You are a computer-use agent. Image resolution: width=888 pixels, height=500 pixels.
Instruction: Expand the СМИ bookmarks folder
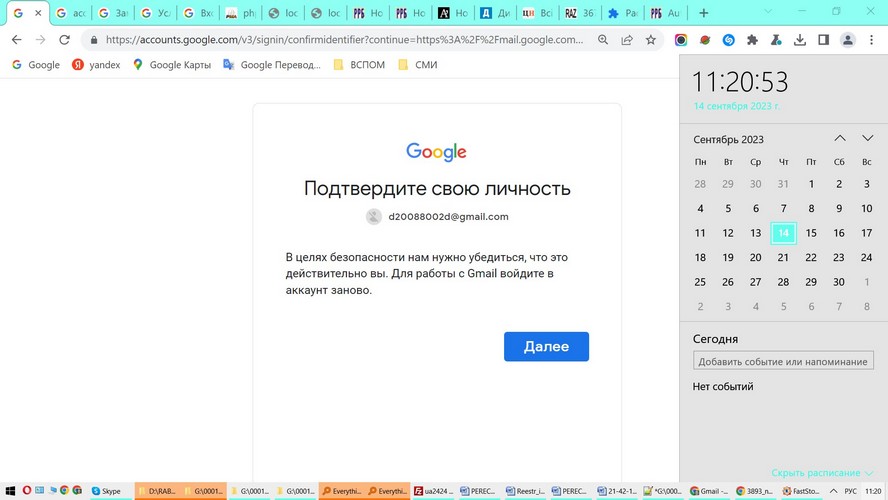[418, 65]
